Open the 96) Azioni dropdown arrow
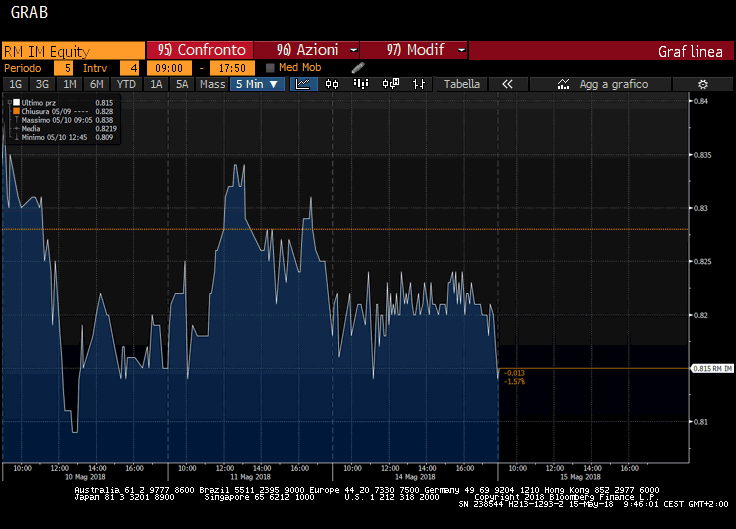Image resolution: width=736 pixels, height=529 pixels. point(353,50)
